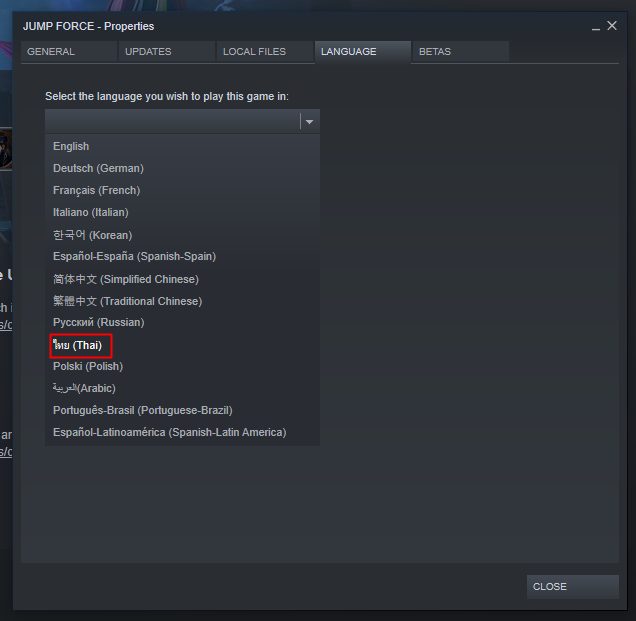Select the BETAS tab

(x=460, y=52)
